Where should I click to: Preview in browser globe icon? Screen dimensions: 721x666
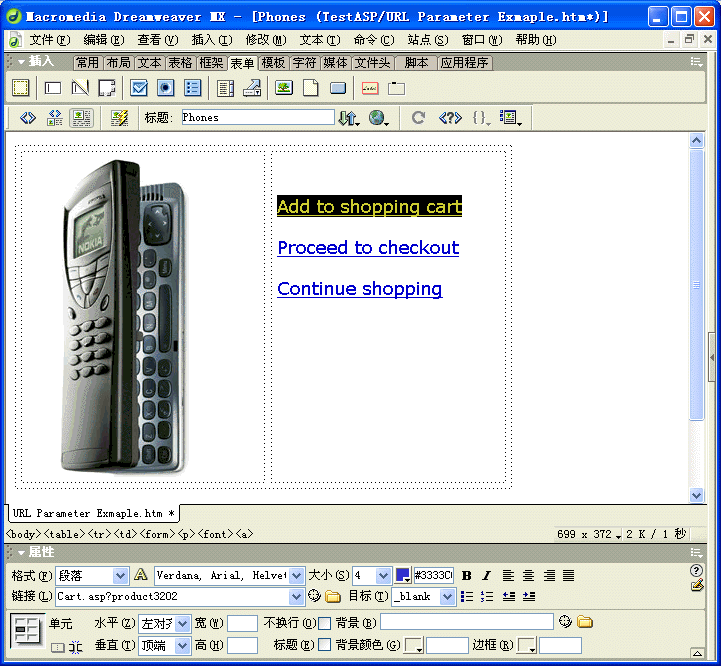coord(379,118)
